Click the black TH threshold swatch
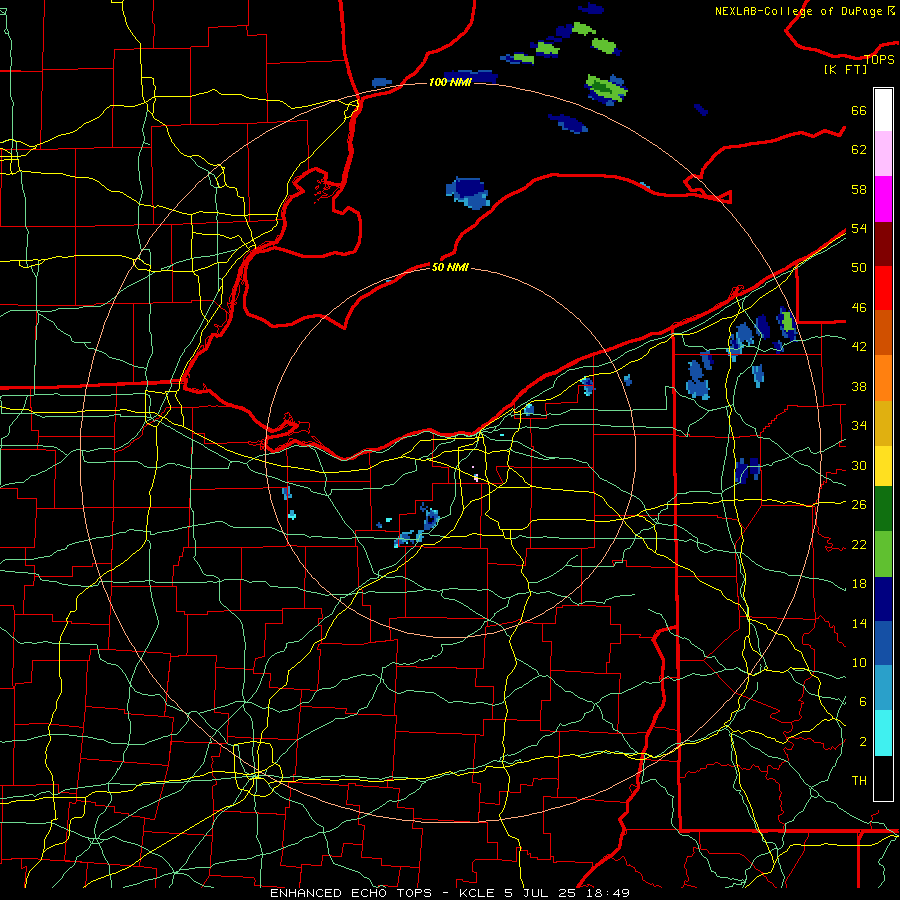 [883, 778]
